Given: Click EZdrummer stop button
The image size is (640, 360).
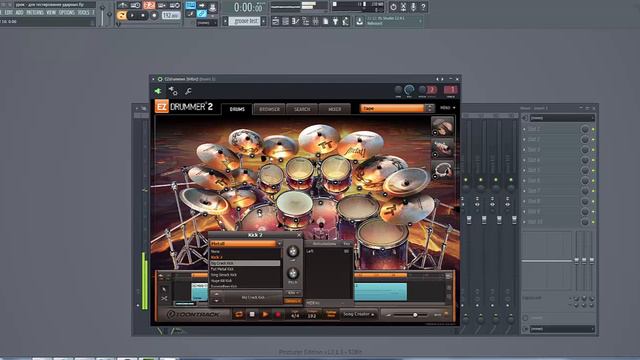Looking at the screenshot, I should point(252,314).
